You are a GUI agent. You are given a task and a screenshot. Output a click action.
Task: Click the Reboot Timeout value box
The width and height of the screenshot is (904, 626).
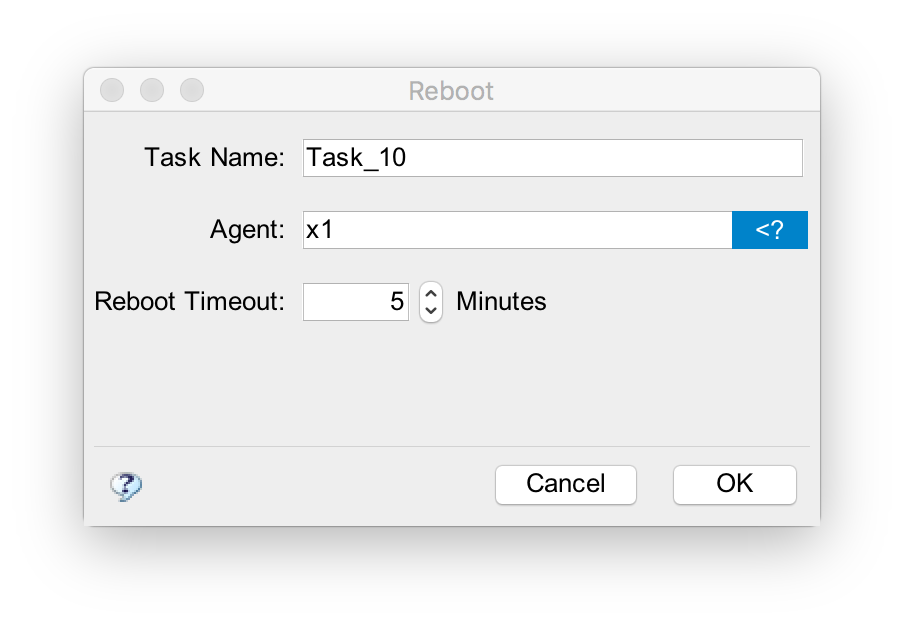(x=356, y=301)
